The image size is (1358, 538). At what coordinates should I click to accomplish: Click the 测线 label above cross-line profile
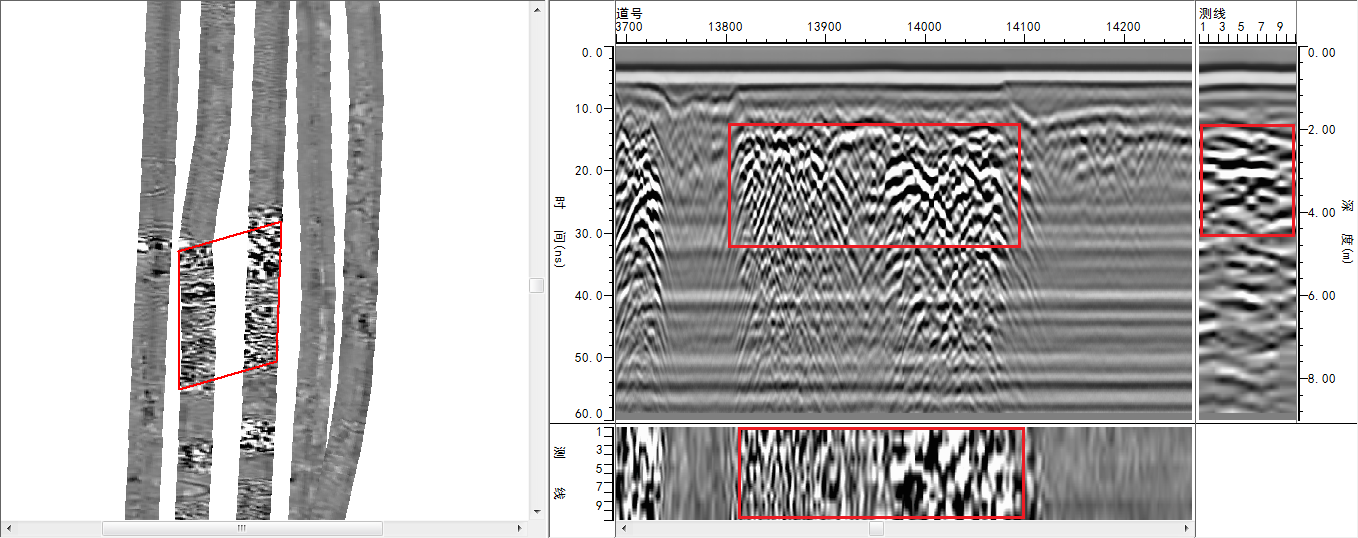1211,13
